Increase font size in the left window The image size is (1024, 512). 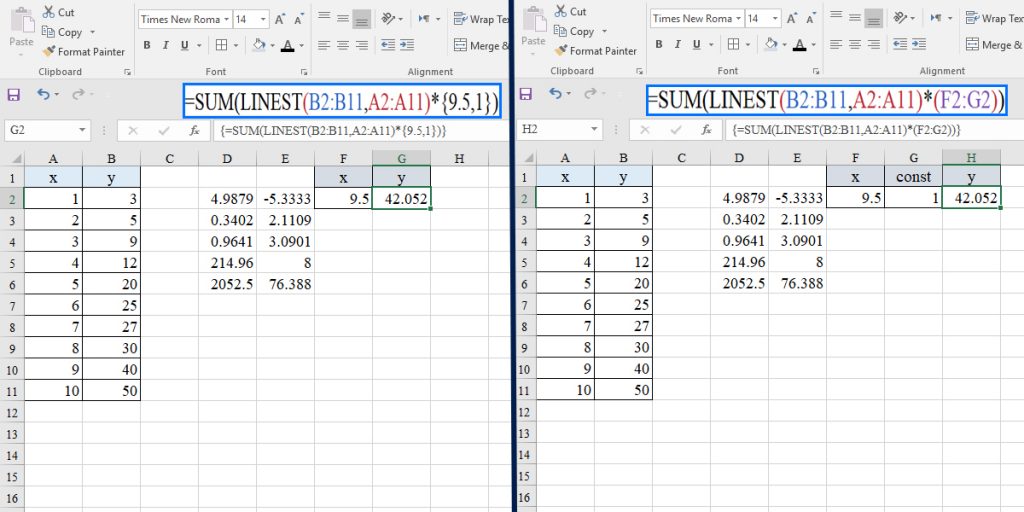click(280, 20)
